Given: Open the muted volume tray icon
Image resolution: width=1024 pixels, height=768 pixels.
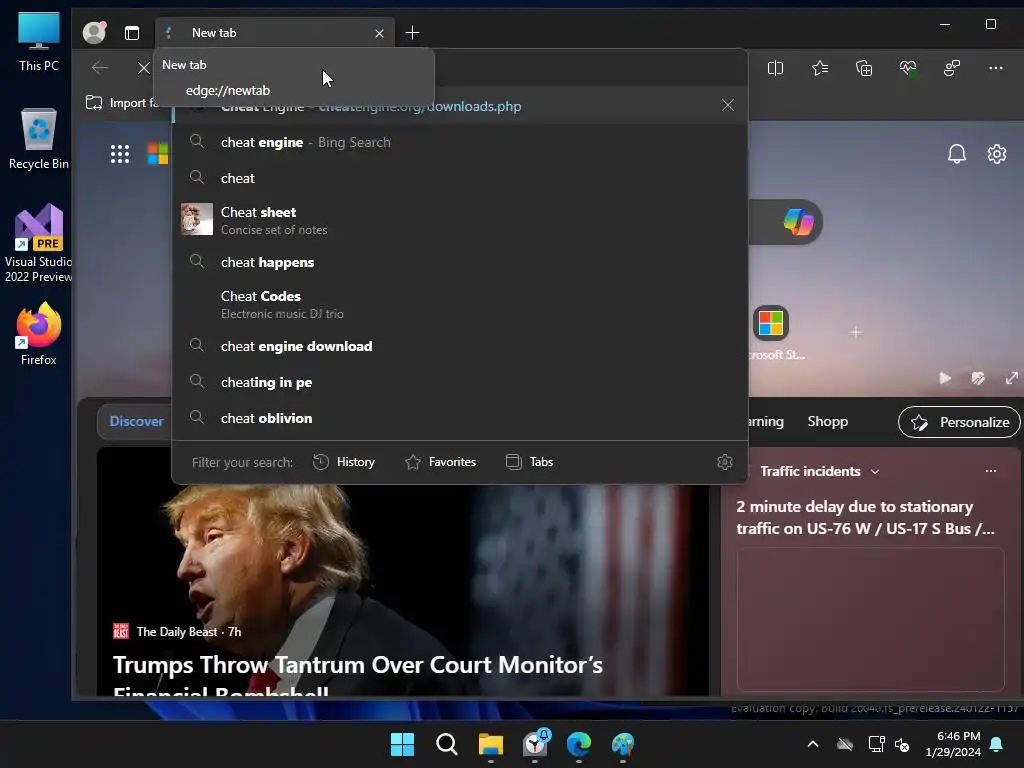Looking at the screenshot, I should [903, 744].
